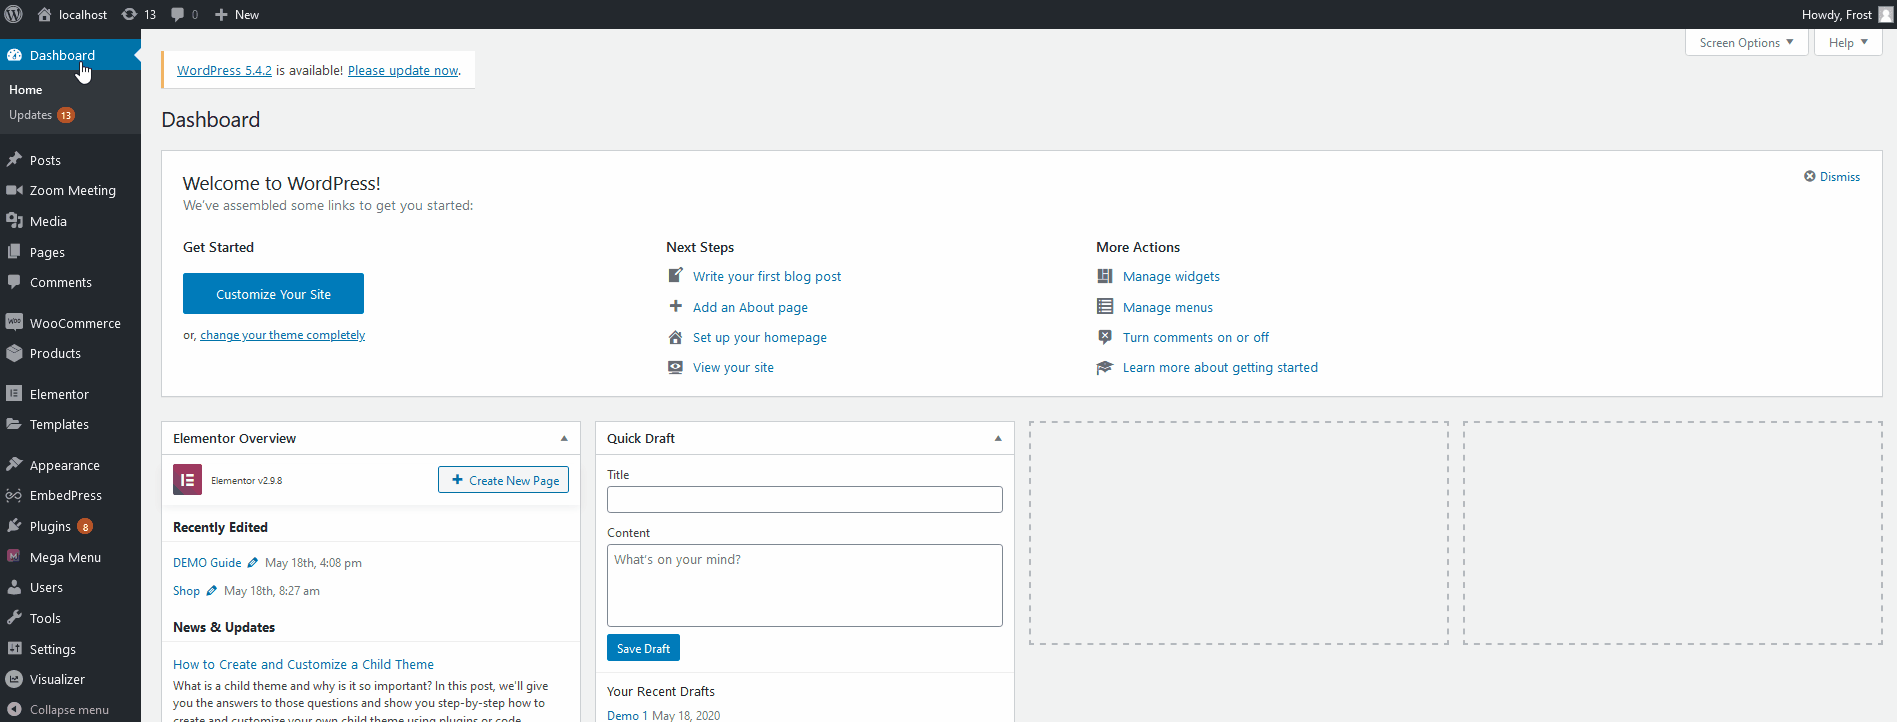The width and height of the screenshot is (1897, 722).
Task: Expand the Screen Options dropdown
Action: pos(1746,42)
